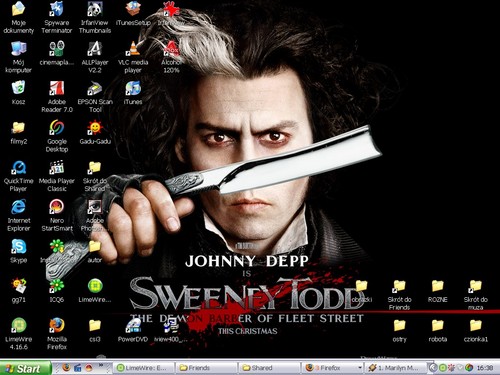Launch Internet Explorer desktop icon
The image size is (500, 375).
point(18,215)
